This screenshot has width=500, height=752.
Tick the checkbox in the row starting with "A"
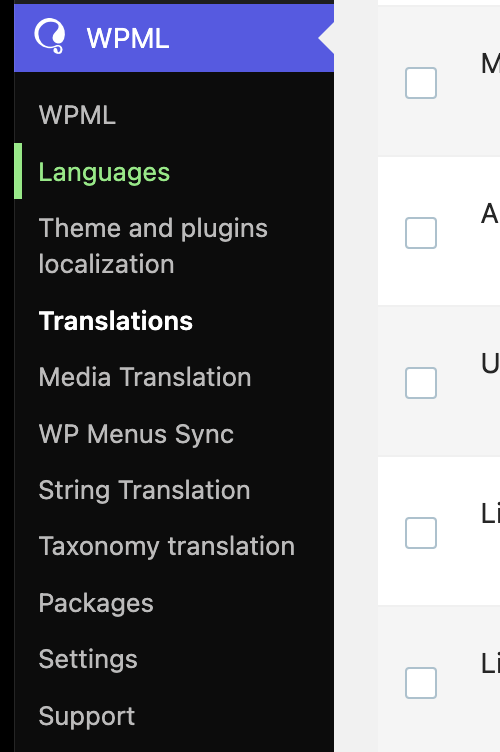[421, 233]
